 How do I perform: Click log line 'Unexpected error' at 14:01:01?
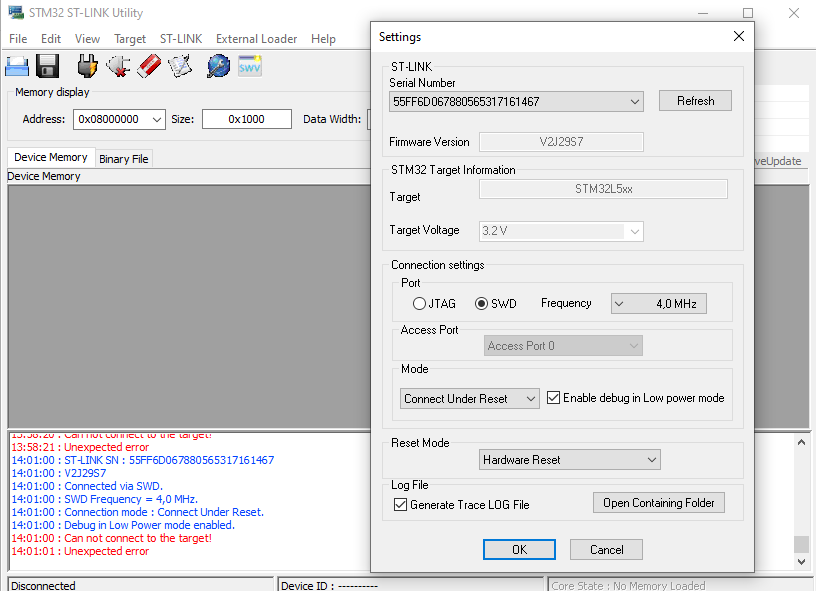pyautogui.click(x=80, y=551)
